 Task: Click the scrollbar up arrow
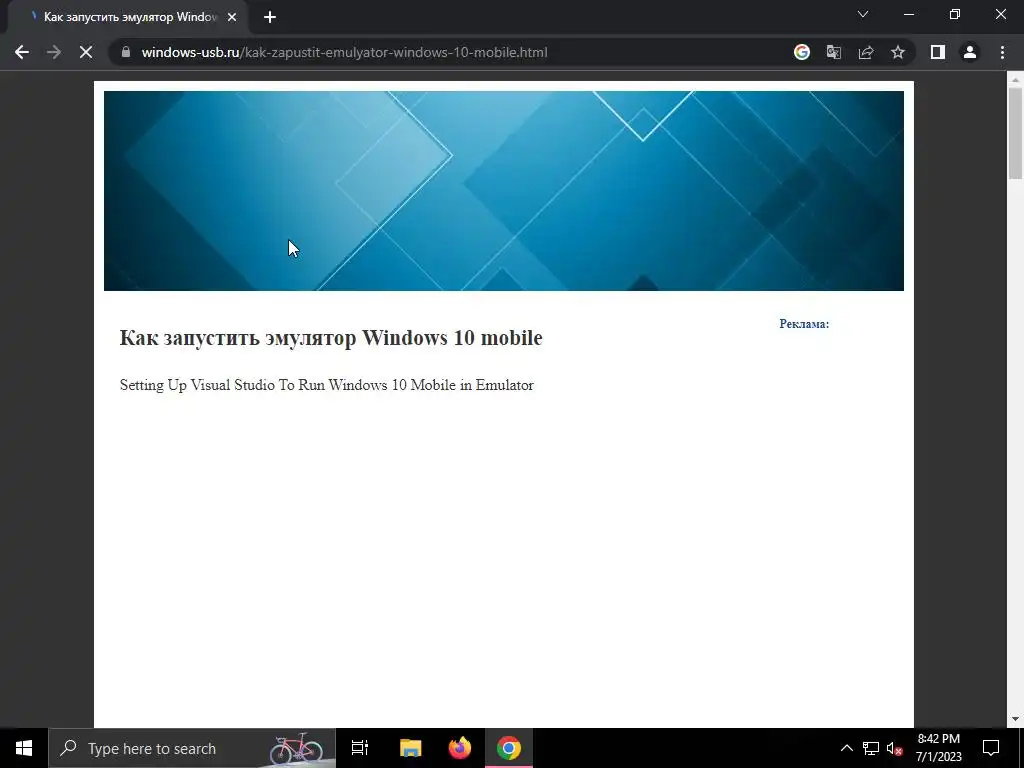(x=1015, y=80)
